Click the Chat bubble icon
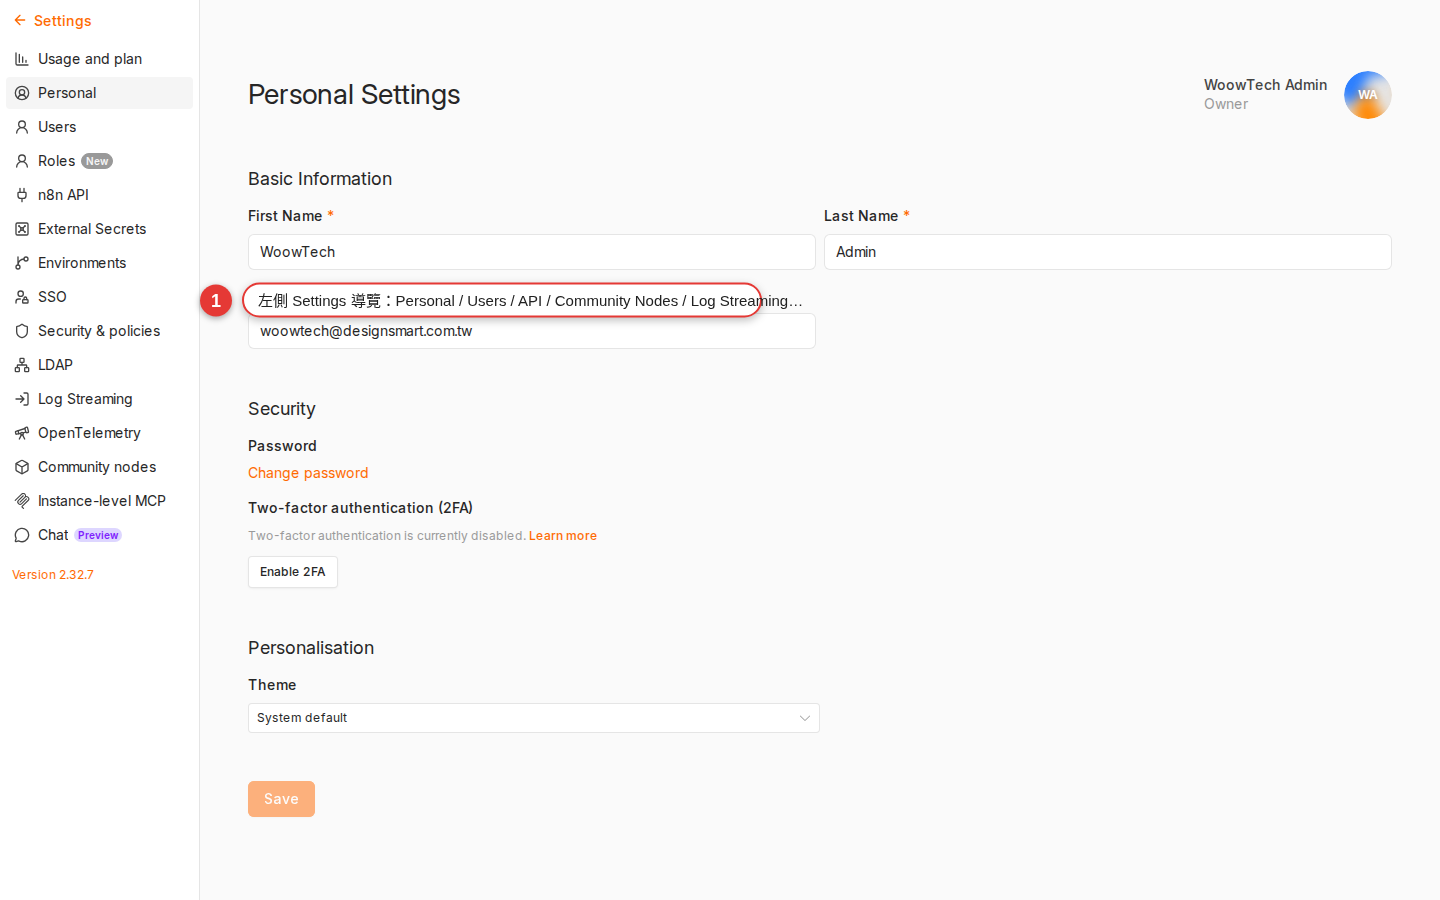 tap(22, 535)
